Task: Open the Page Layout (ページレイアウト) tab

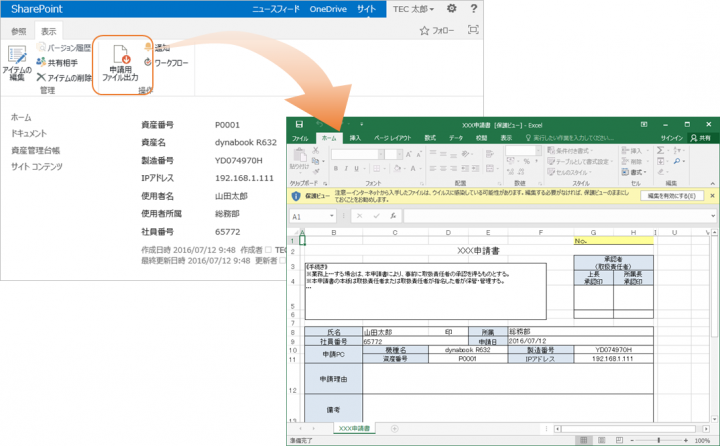Action: point(392,138)
